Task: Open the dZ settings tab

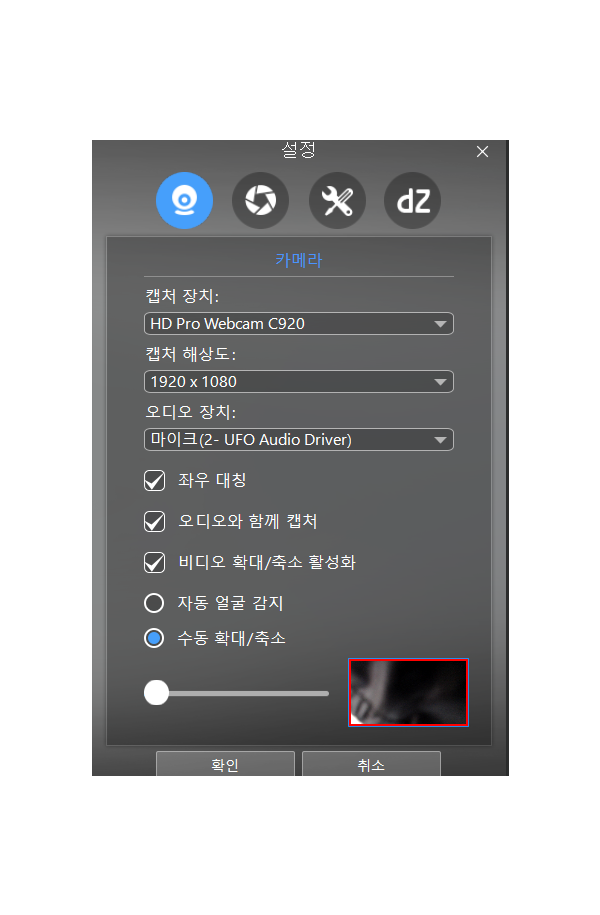Action: 413,200
